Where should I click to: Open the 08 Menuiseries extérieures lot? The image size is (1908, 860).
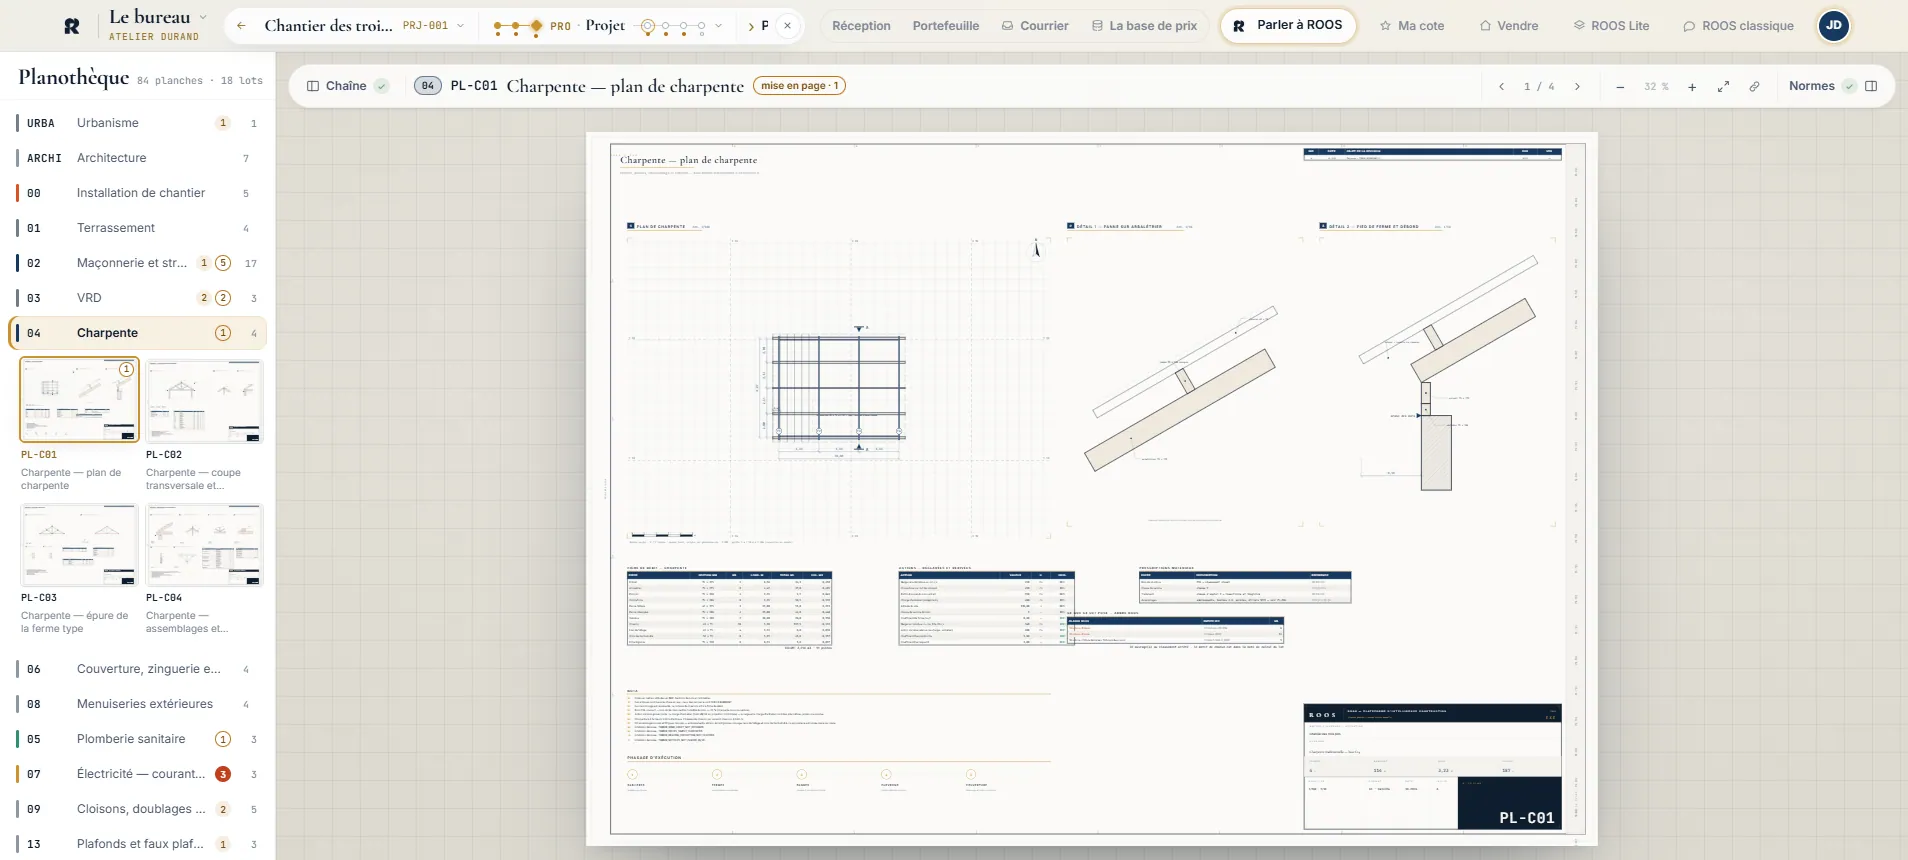pos(138,704)
